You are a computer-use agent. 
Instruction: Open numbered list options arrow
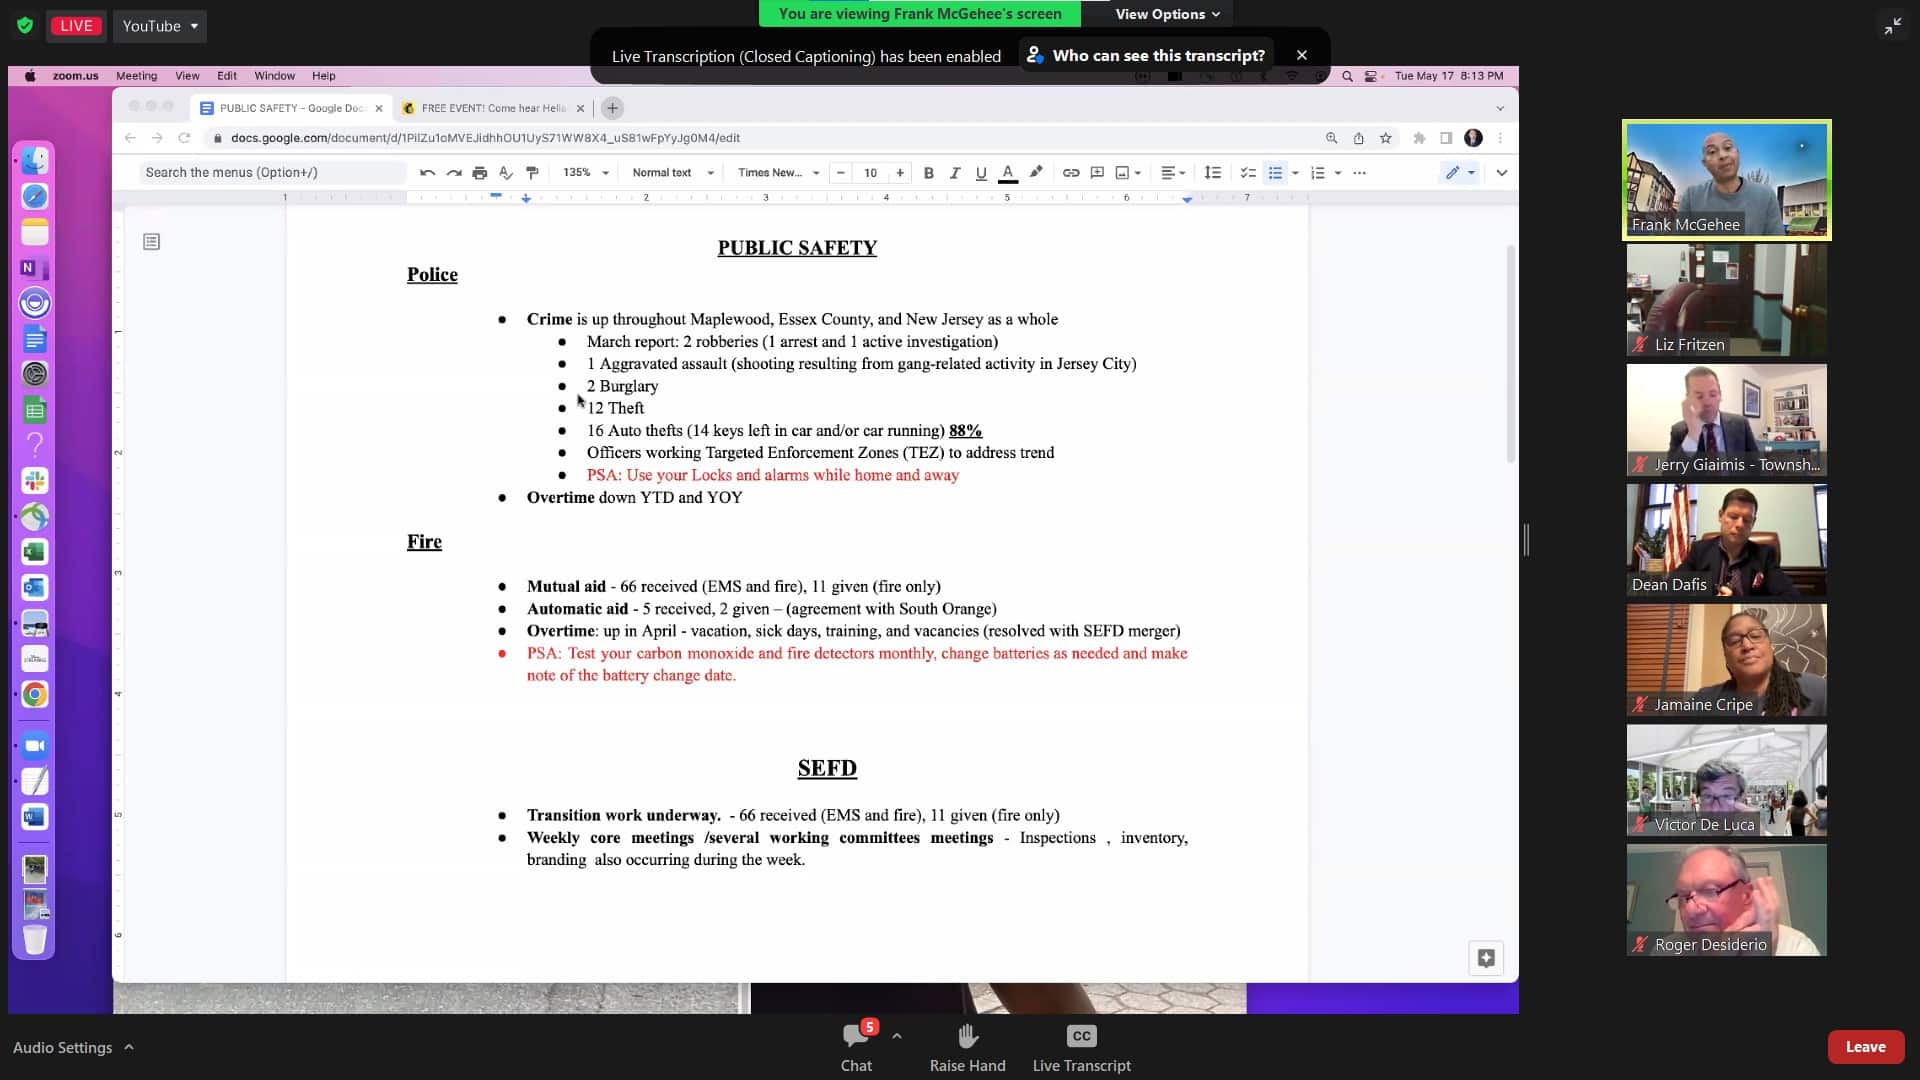point(1338,173)
